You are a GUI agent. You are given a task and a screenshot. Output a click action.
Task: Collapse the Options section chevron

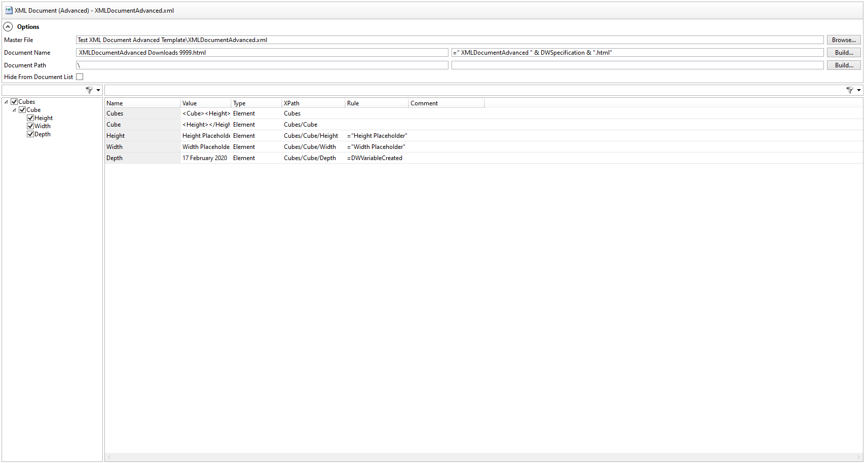(8, 27)
